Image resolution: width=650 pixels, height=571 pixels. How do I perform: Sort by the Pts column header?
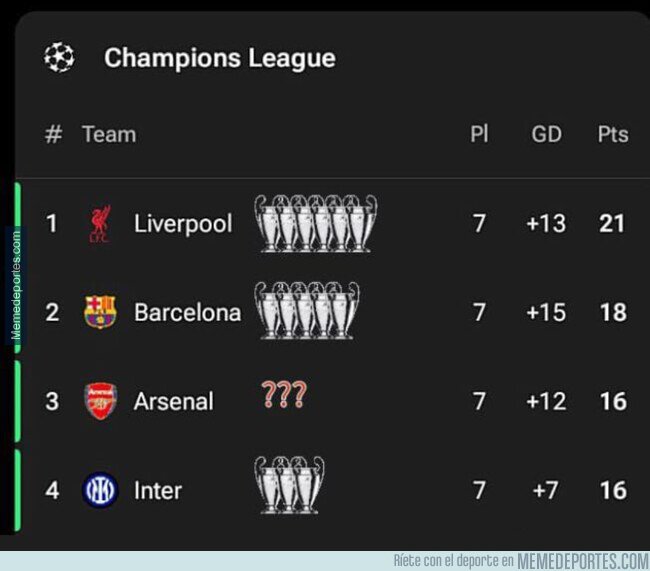pos(613,134)
